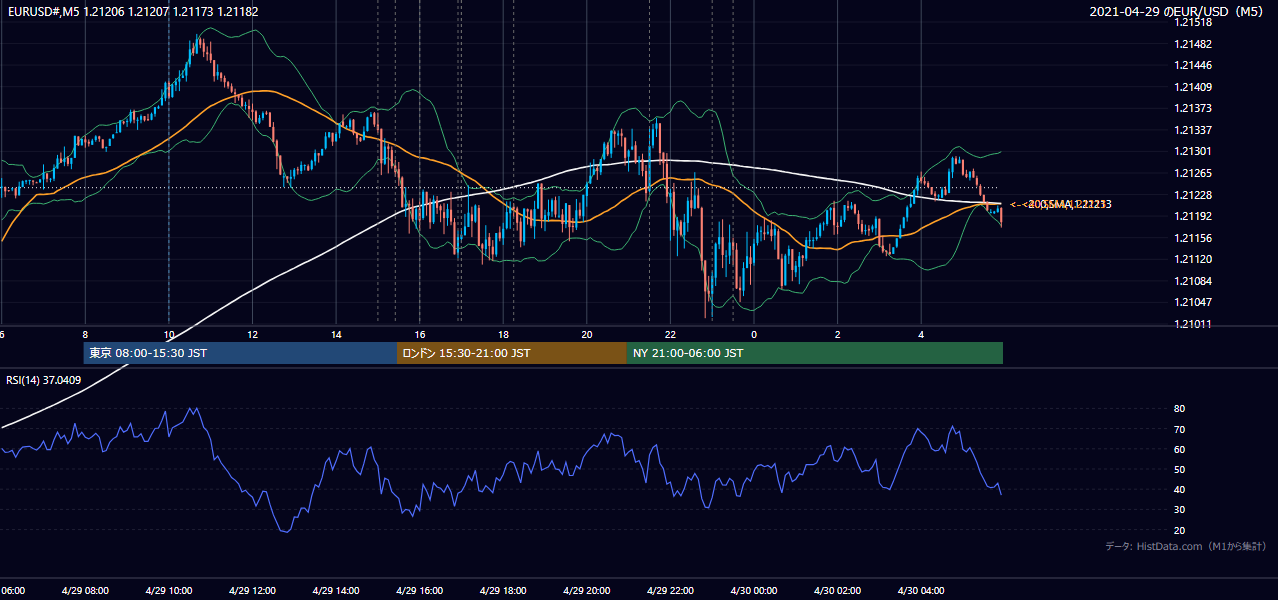
Task: Click the 1.21518 price axis label
Action: point(1194,23)
